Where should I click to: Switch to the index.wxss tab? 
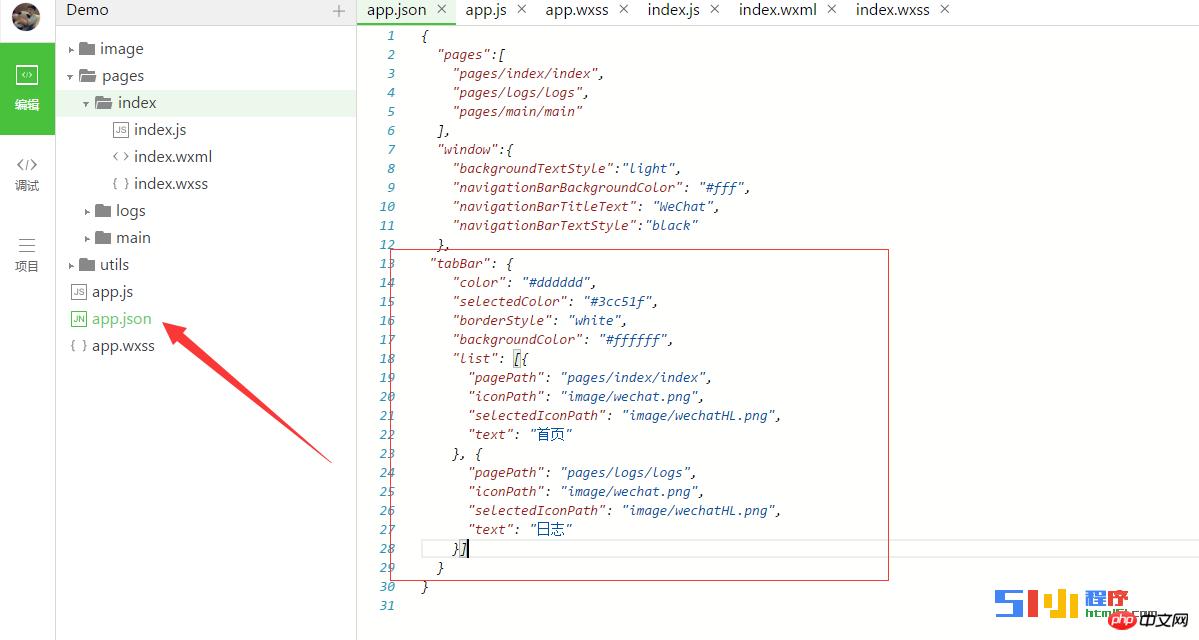click(892, 10)
